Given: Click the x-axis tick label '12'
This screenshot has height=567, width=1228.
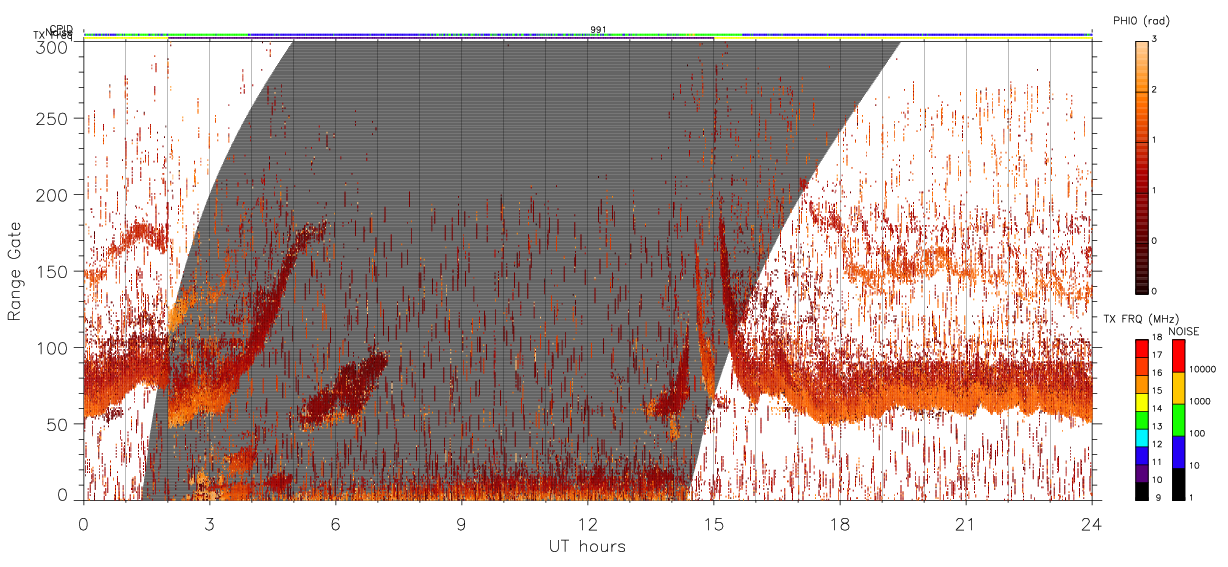Looking at the screenshot, I should (588, 523).
